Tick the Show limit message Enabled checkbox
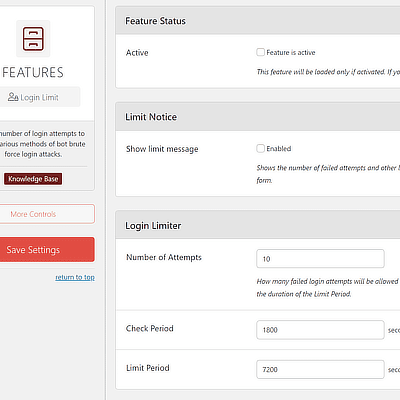The image size is (400, 400). tap(261, 148)
